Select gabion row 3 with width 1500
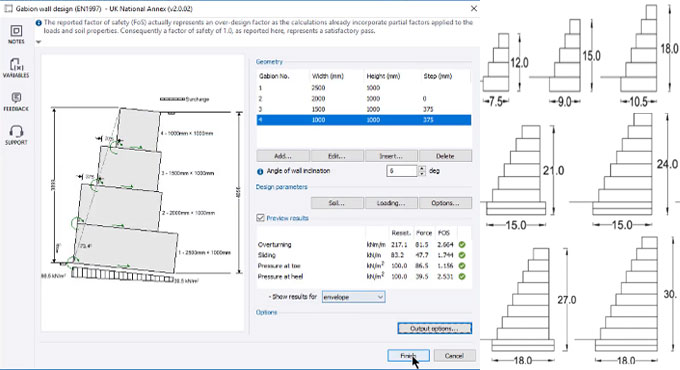 pos(364,109)
